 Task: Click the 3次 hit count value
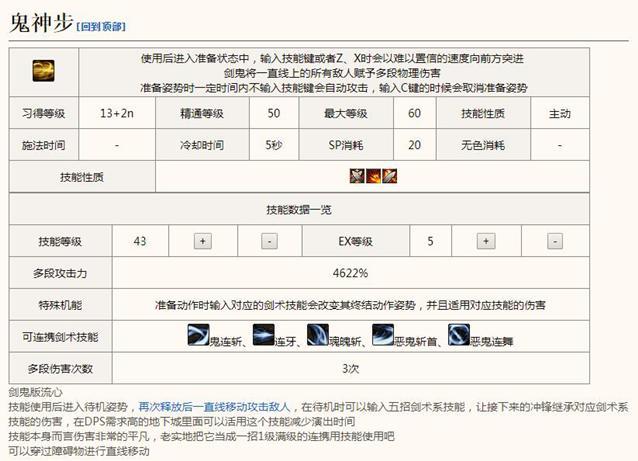[x=350, y=369]
